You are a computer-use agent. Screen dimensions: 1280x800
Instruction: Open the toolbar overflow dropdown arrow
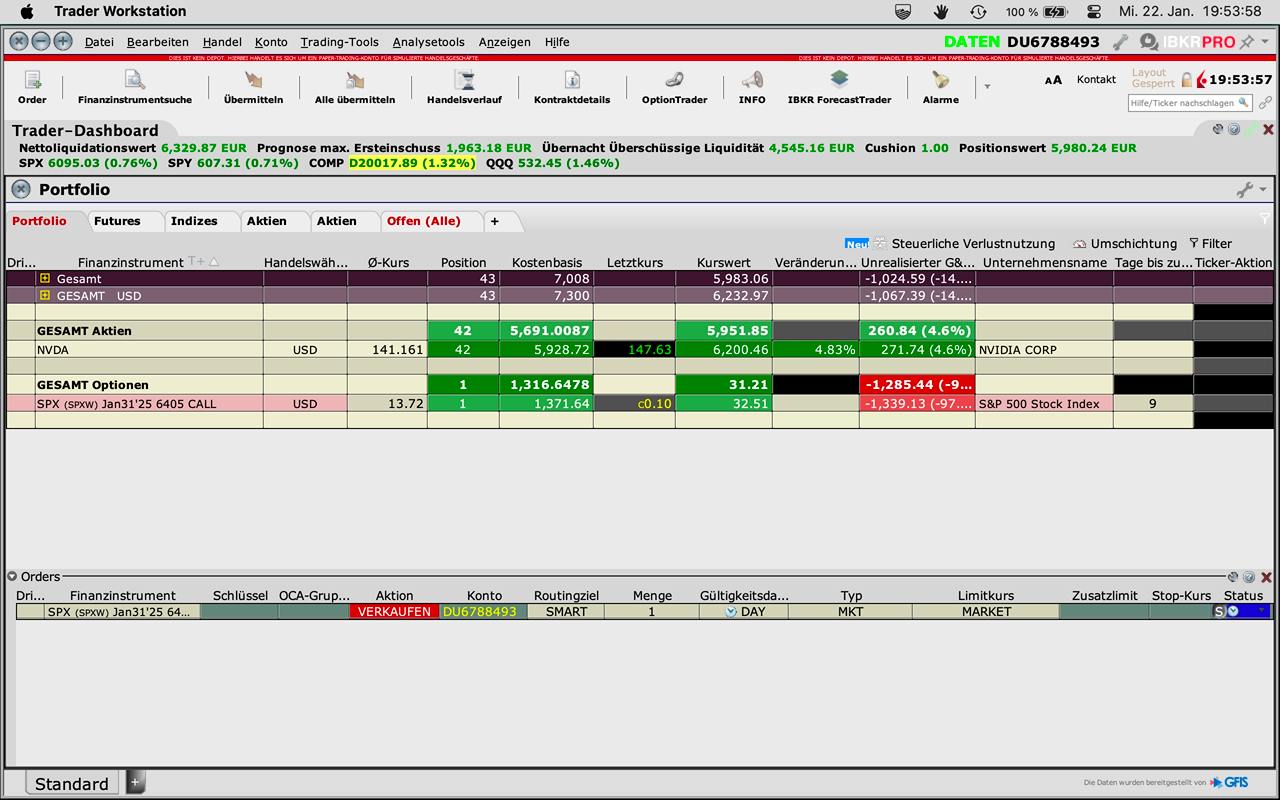pos(987,87)
